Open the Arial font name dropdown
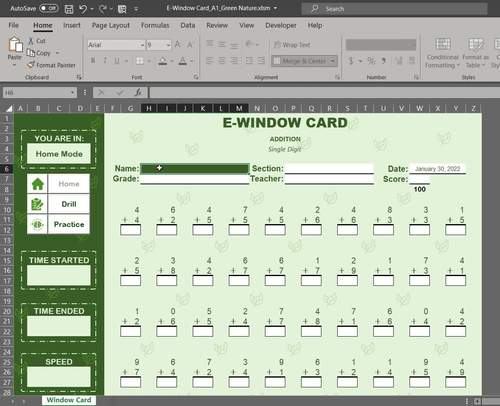 (142, 45)
